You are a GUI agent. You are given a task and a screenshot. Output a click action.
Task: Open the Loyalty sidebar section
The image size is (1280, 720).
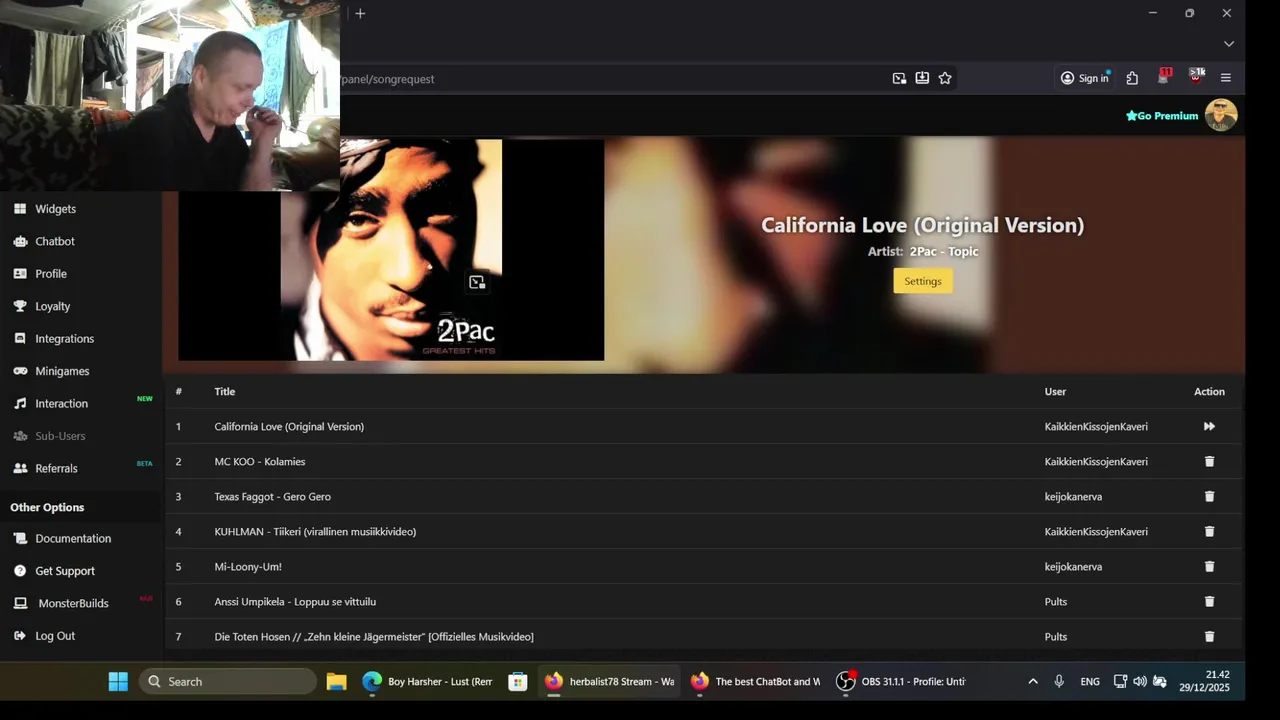click(52, 306)
